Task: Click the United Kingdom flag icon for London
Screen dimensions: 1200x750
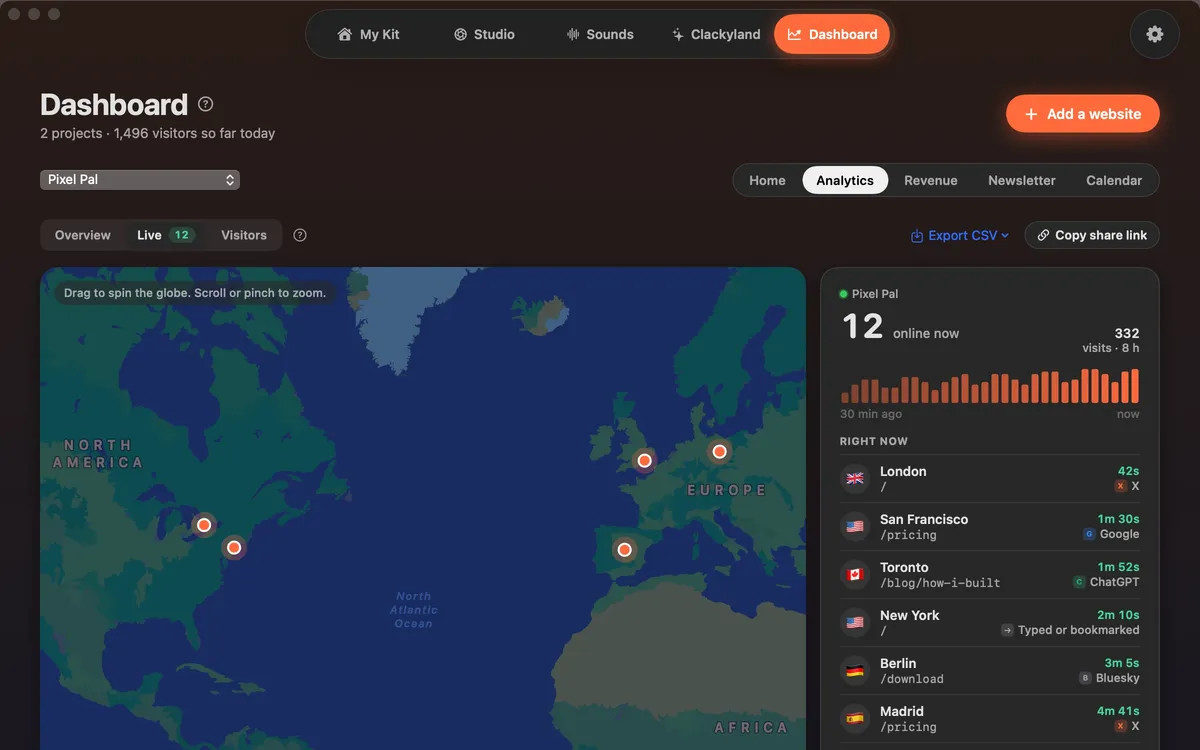Action: pos(855,478)
